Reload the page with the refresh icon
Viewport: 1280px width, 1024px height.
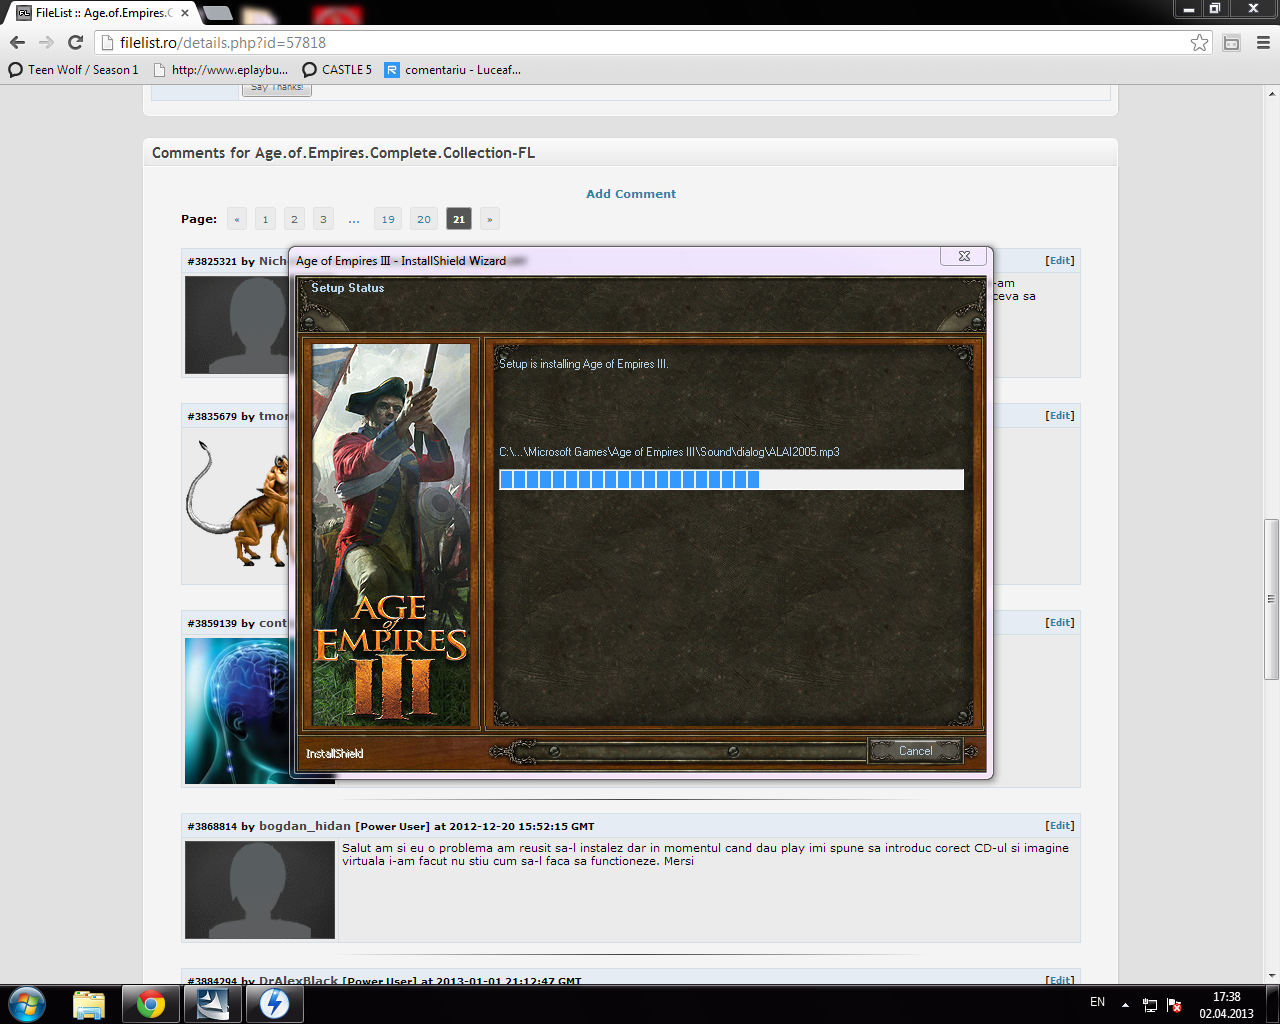click(75, 42)
